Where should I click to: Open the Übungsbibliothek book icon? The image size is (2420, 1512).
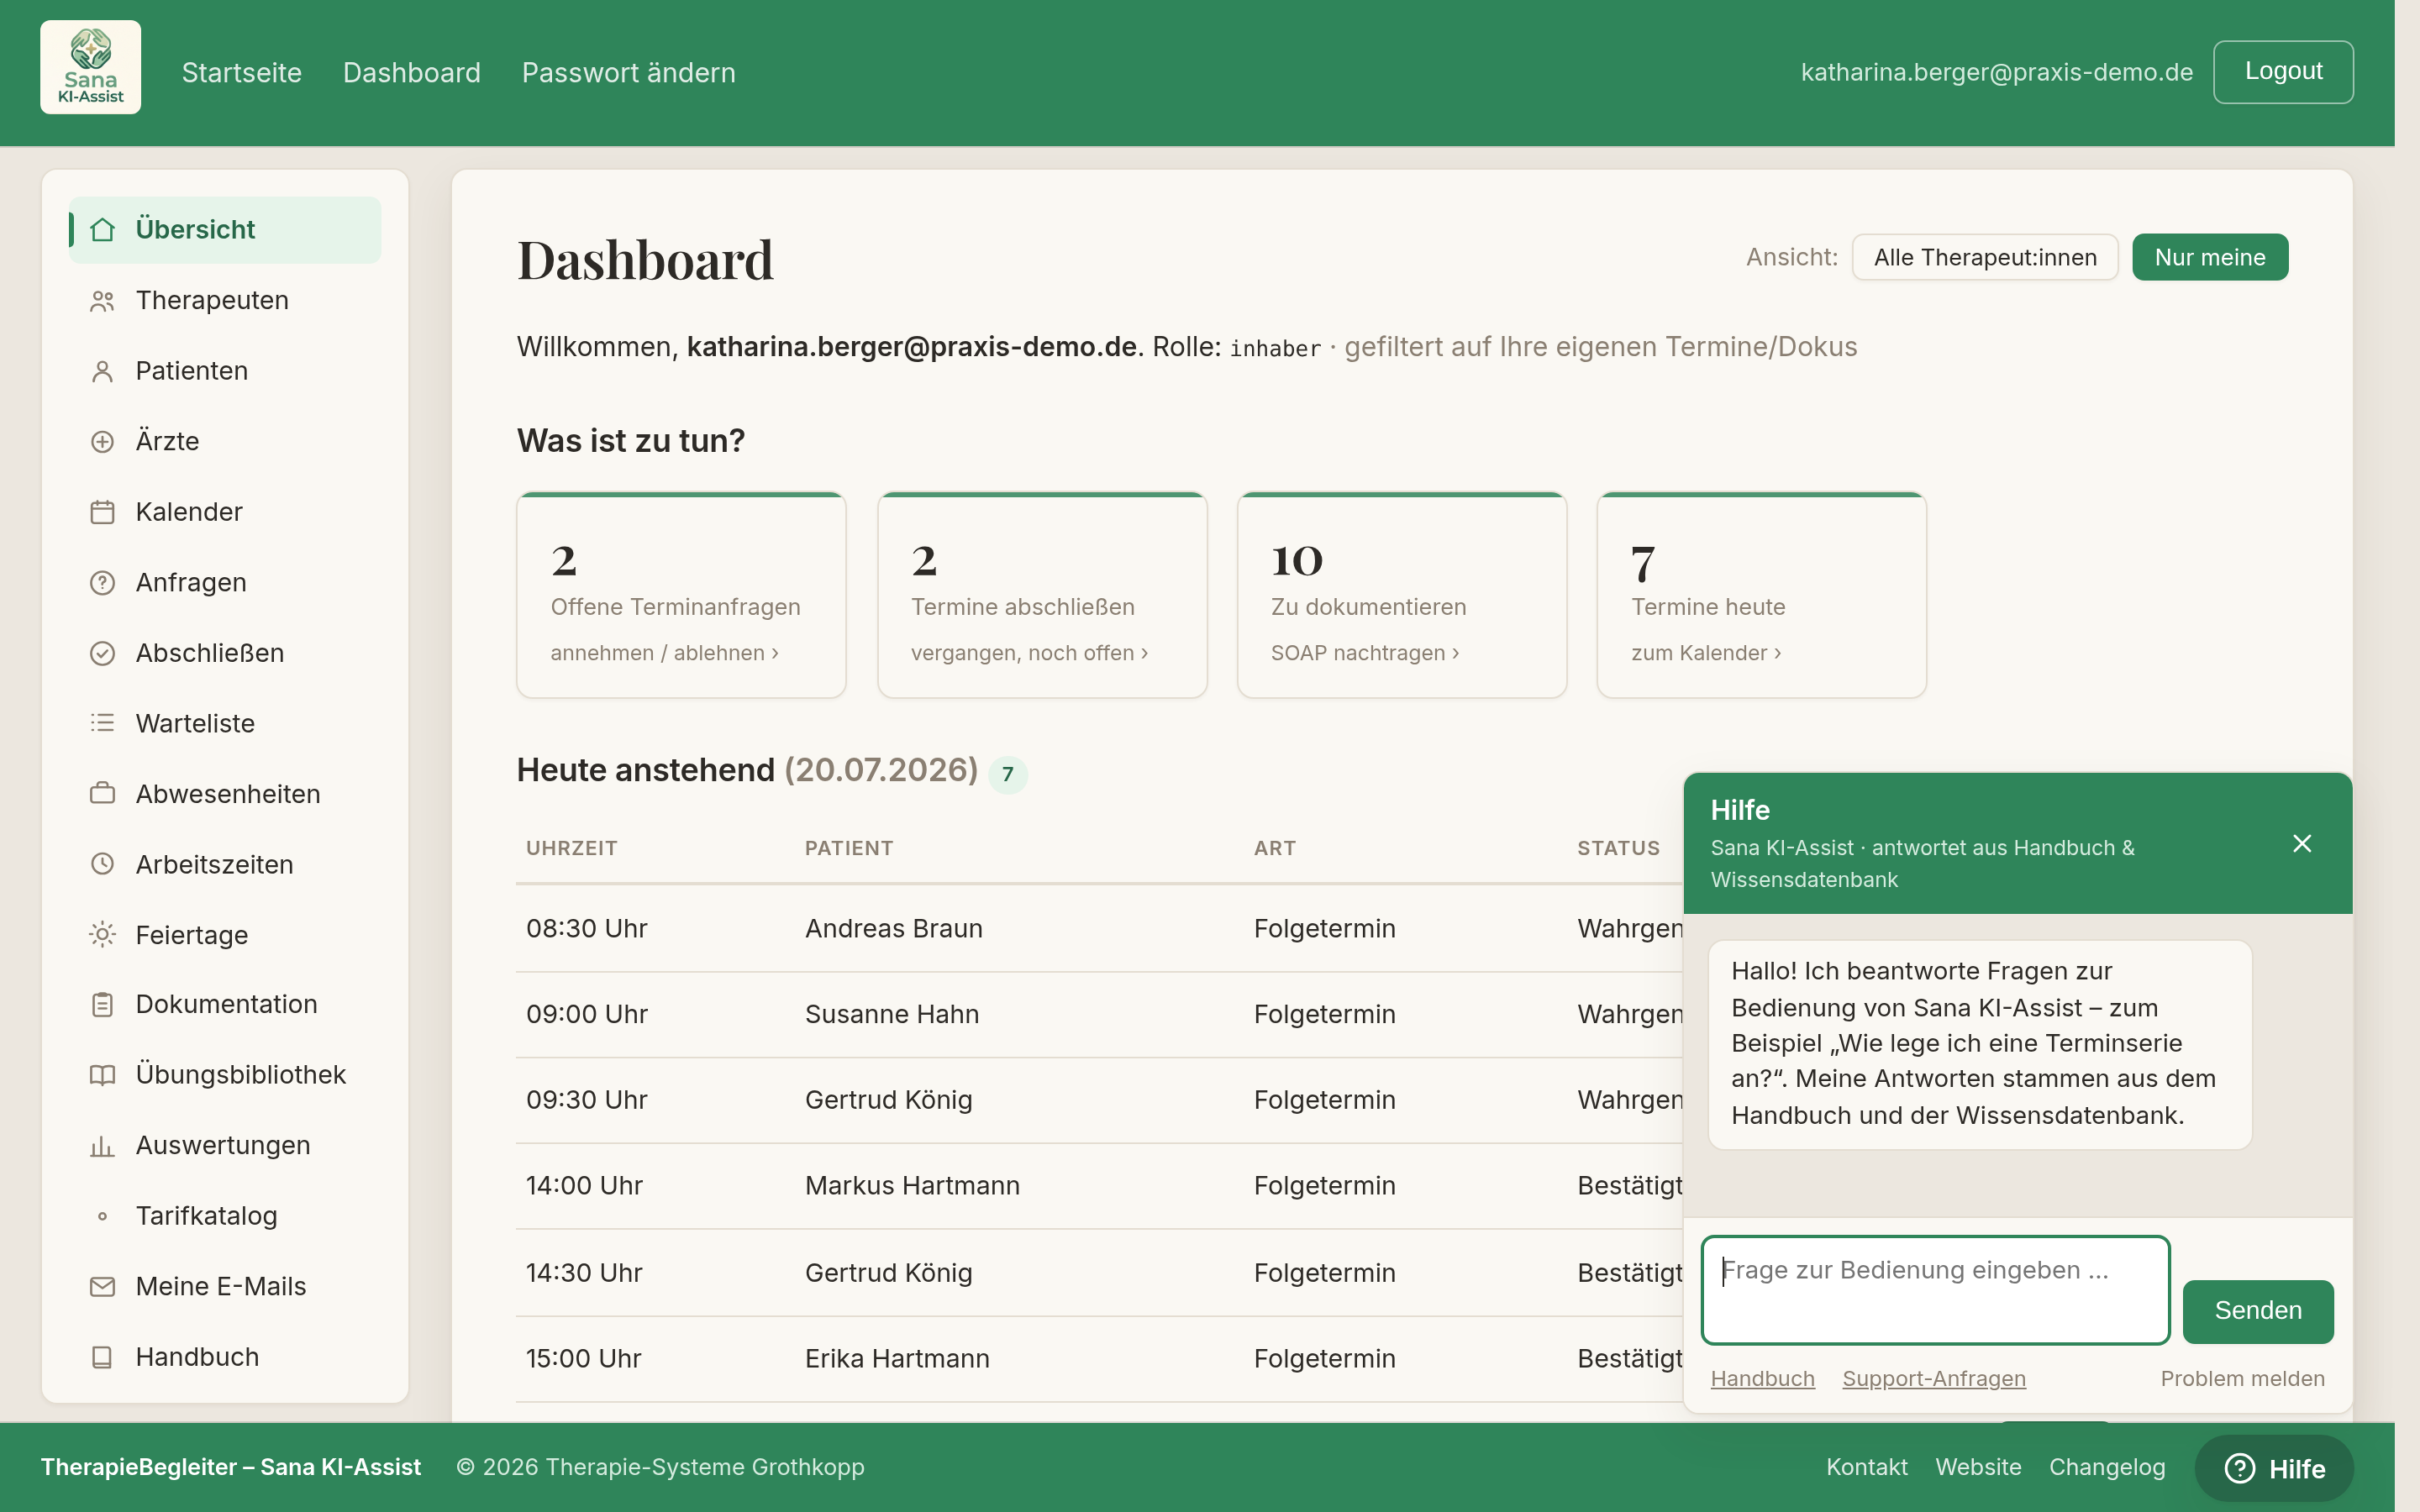(102, 1075)
